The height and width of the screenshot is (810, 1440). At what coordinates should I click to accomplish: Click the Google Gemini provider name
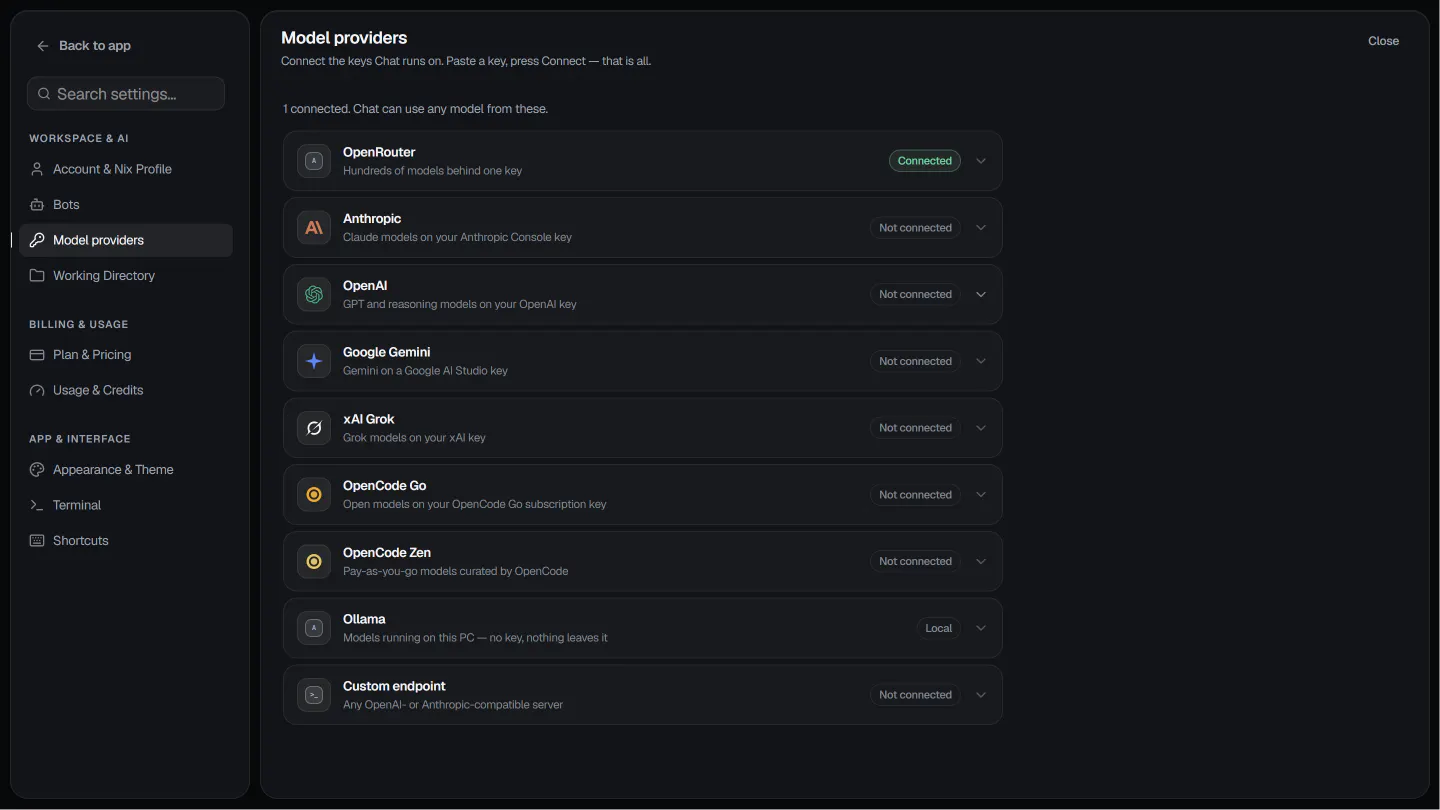pyautogui.click(x=387, y=352)
